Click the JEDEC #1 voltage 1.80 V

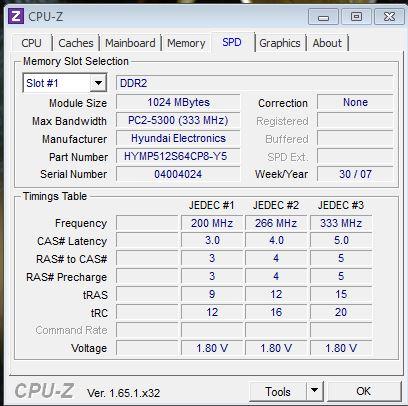pyautogui.click(x=212, y=348)
